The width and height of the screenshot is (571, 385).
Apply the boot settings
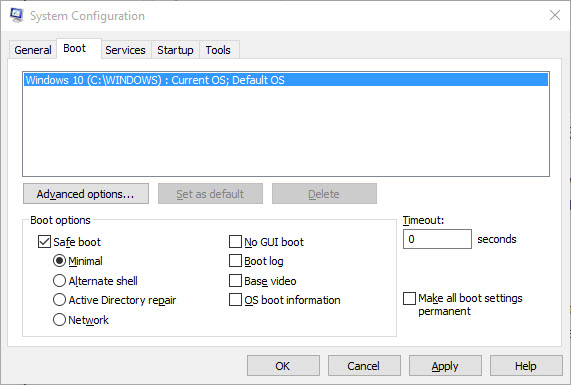pyautogui.click(x=445, y=366)
